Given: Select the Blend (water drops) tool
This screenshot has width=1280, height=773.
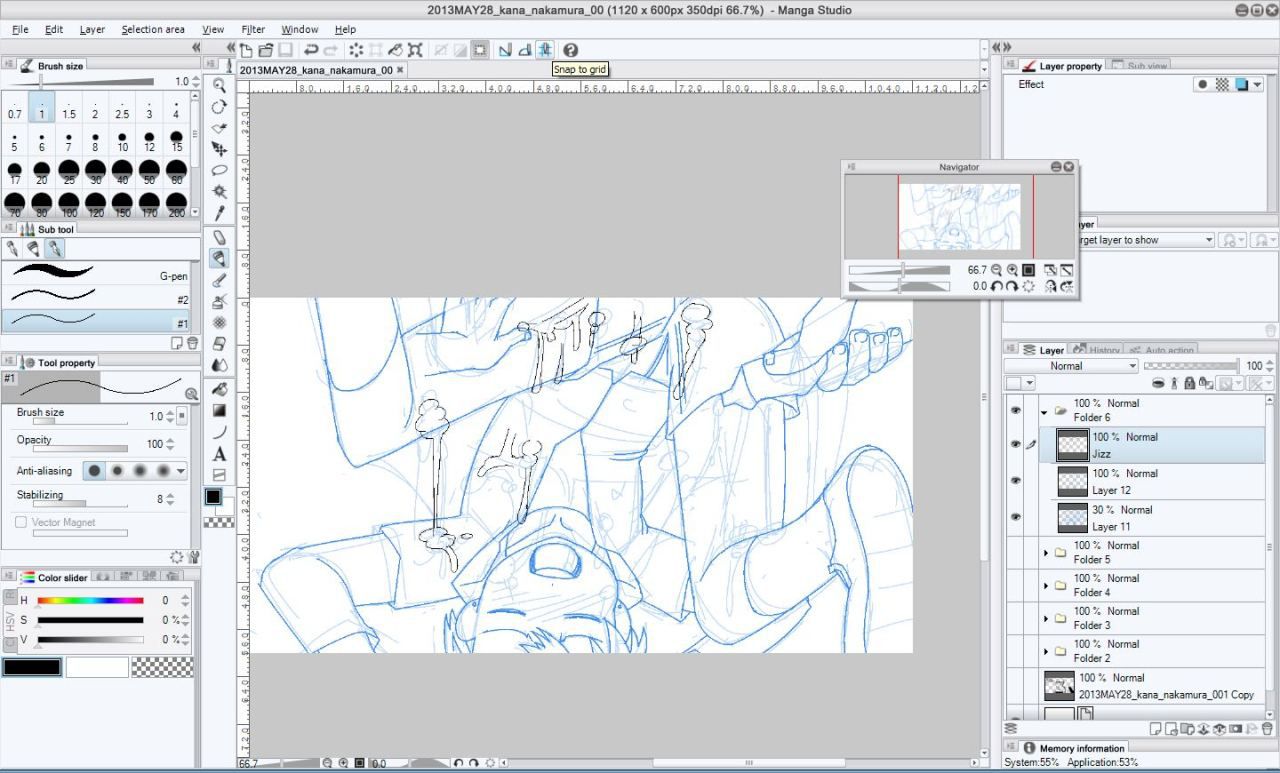Looking at the screenshot, I should tap(219, 365).
